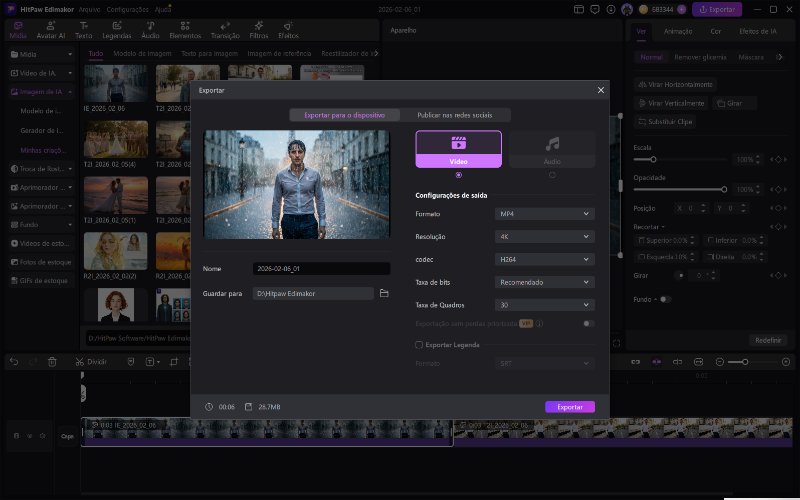
Task: Click the folder icon beside Guardar para
Action: click(384, 293)
